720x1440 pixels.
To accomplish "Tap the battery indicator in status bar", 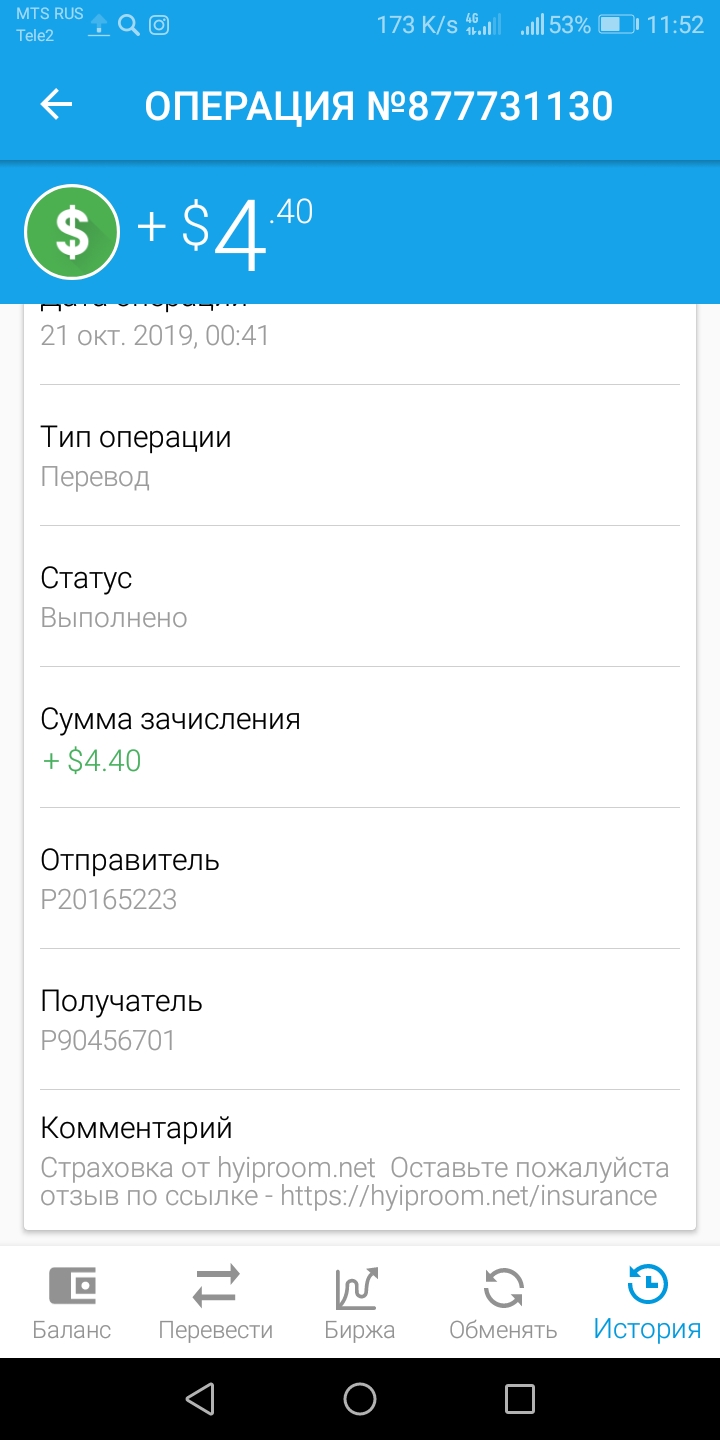I will [x=617, y=25].
